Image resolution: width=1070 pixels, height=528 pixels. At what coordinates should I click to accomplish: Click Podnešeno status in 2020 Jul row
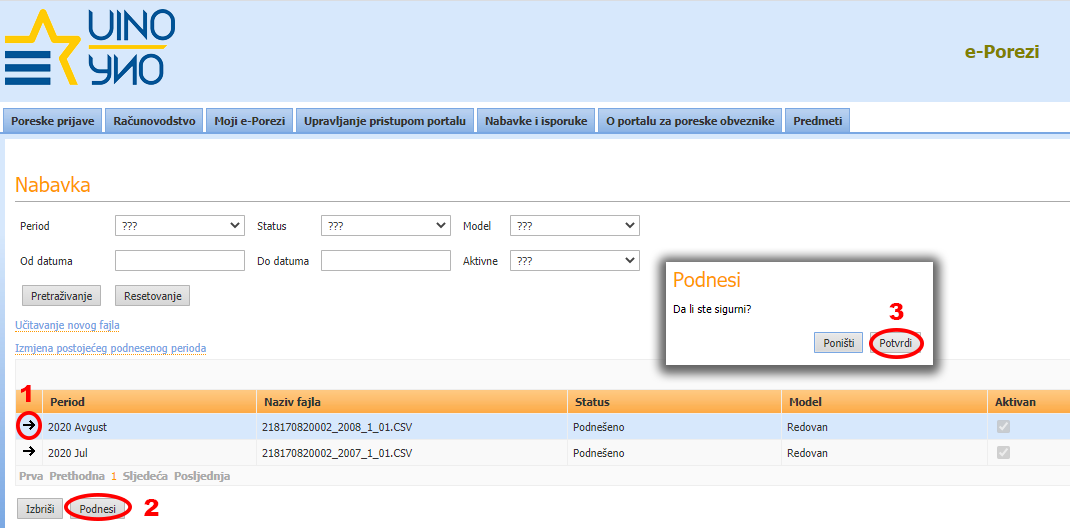[x=598, y=453]
